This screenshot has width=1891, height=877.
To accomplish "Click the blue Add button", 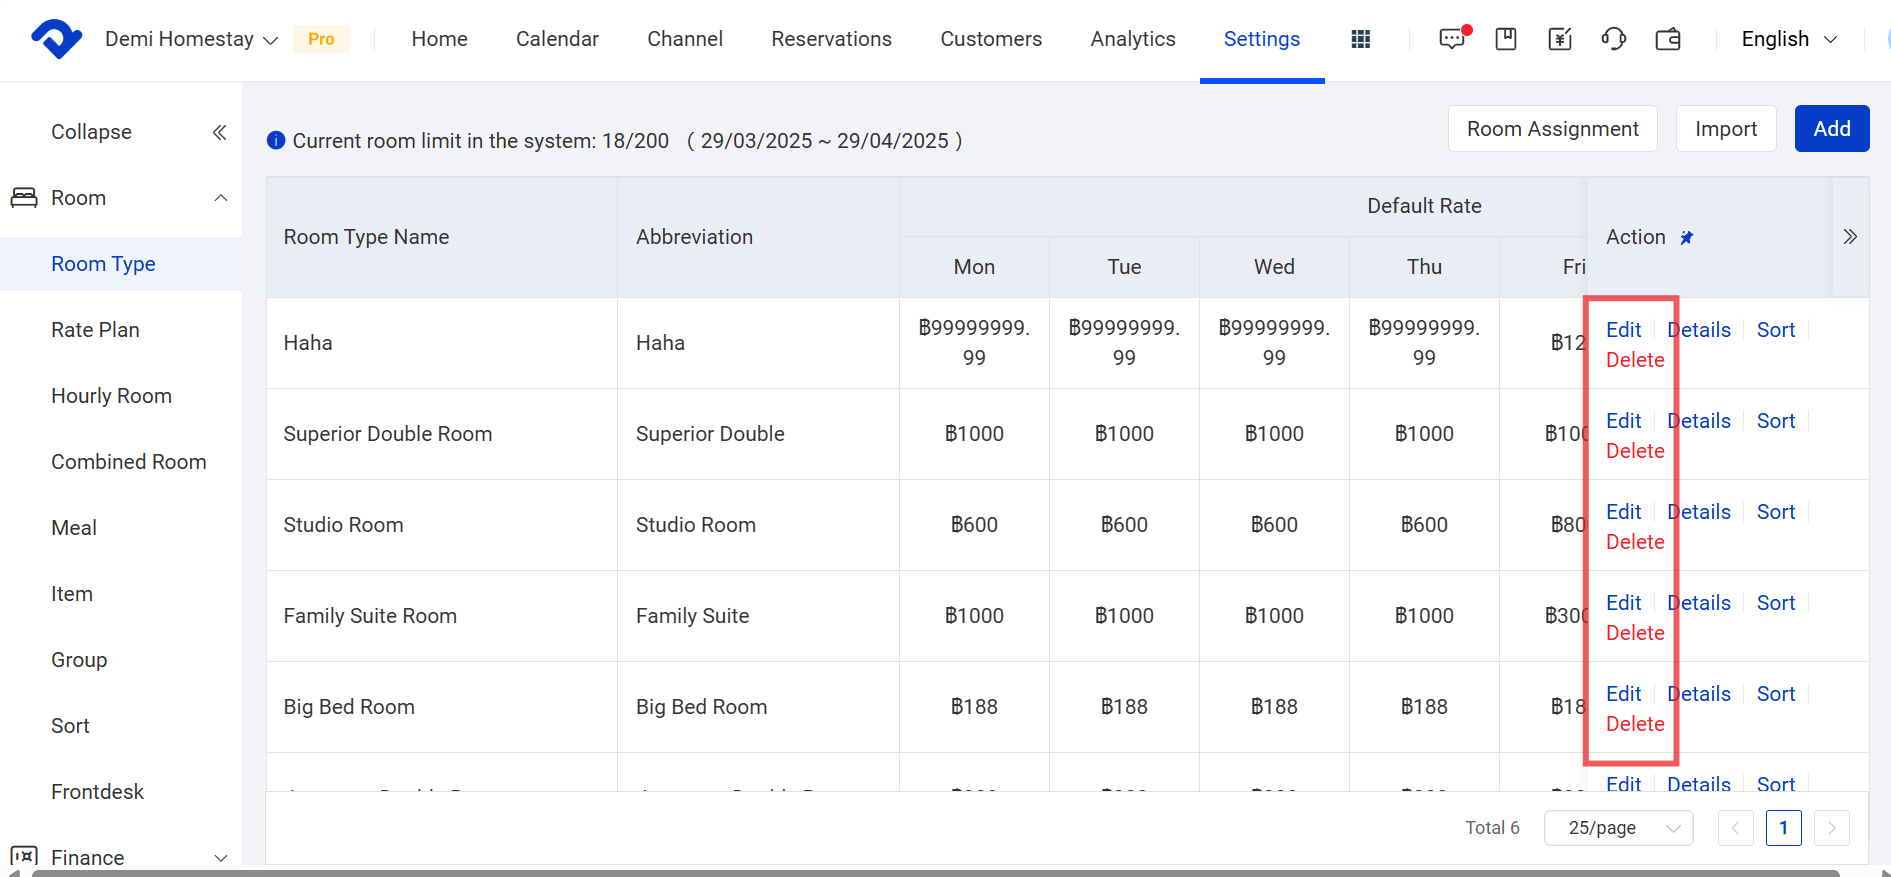I will pos(1831,129).
